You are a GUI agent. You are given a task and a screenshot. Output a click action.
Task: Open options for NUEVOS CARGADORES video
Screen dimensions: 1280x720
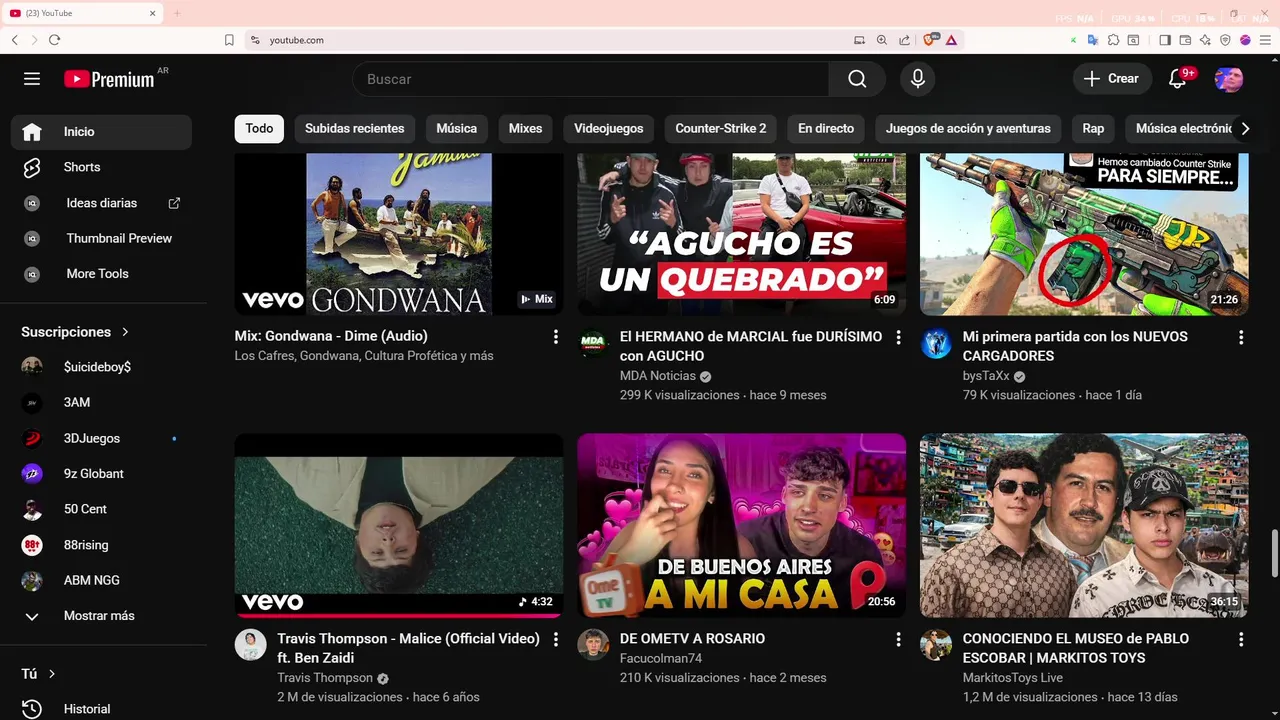point(1241,337)
